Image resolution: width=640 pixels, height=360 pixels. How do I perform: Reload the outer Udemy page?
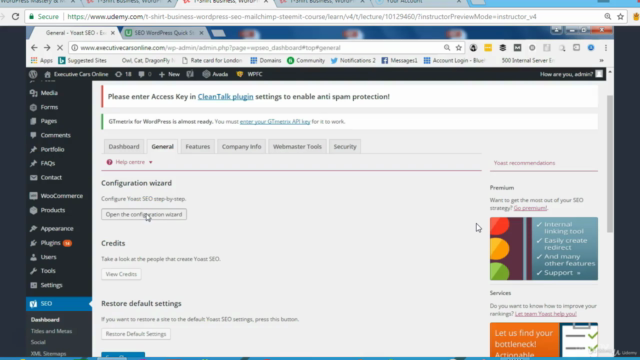16,17
